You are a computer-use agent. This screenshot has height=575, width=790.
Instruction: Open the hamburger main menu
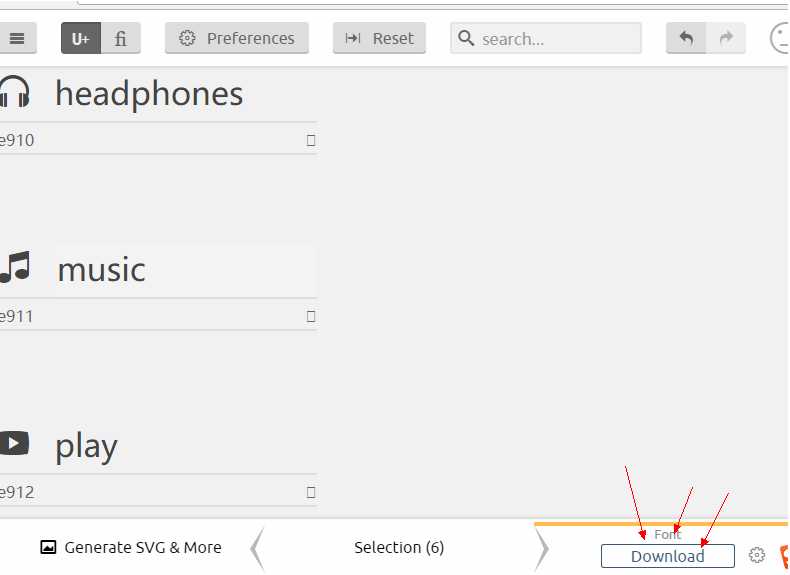coord(17,38)
